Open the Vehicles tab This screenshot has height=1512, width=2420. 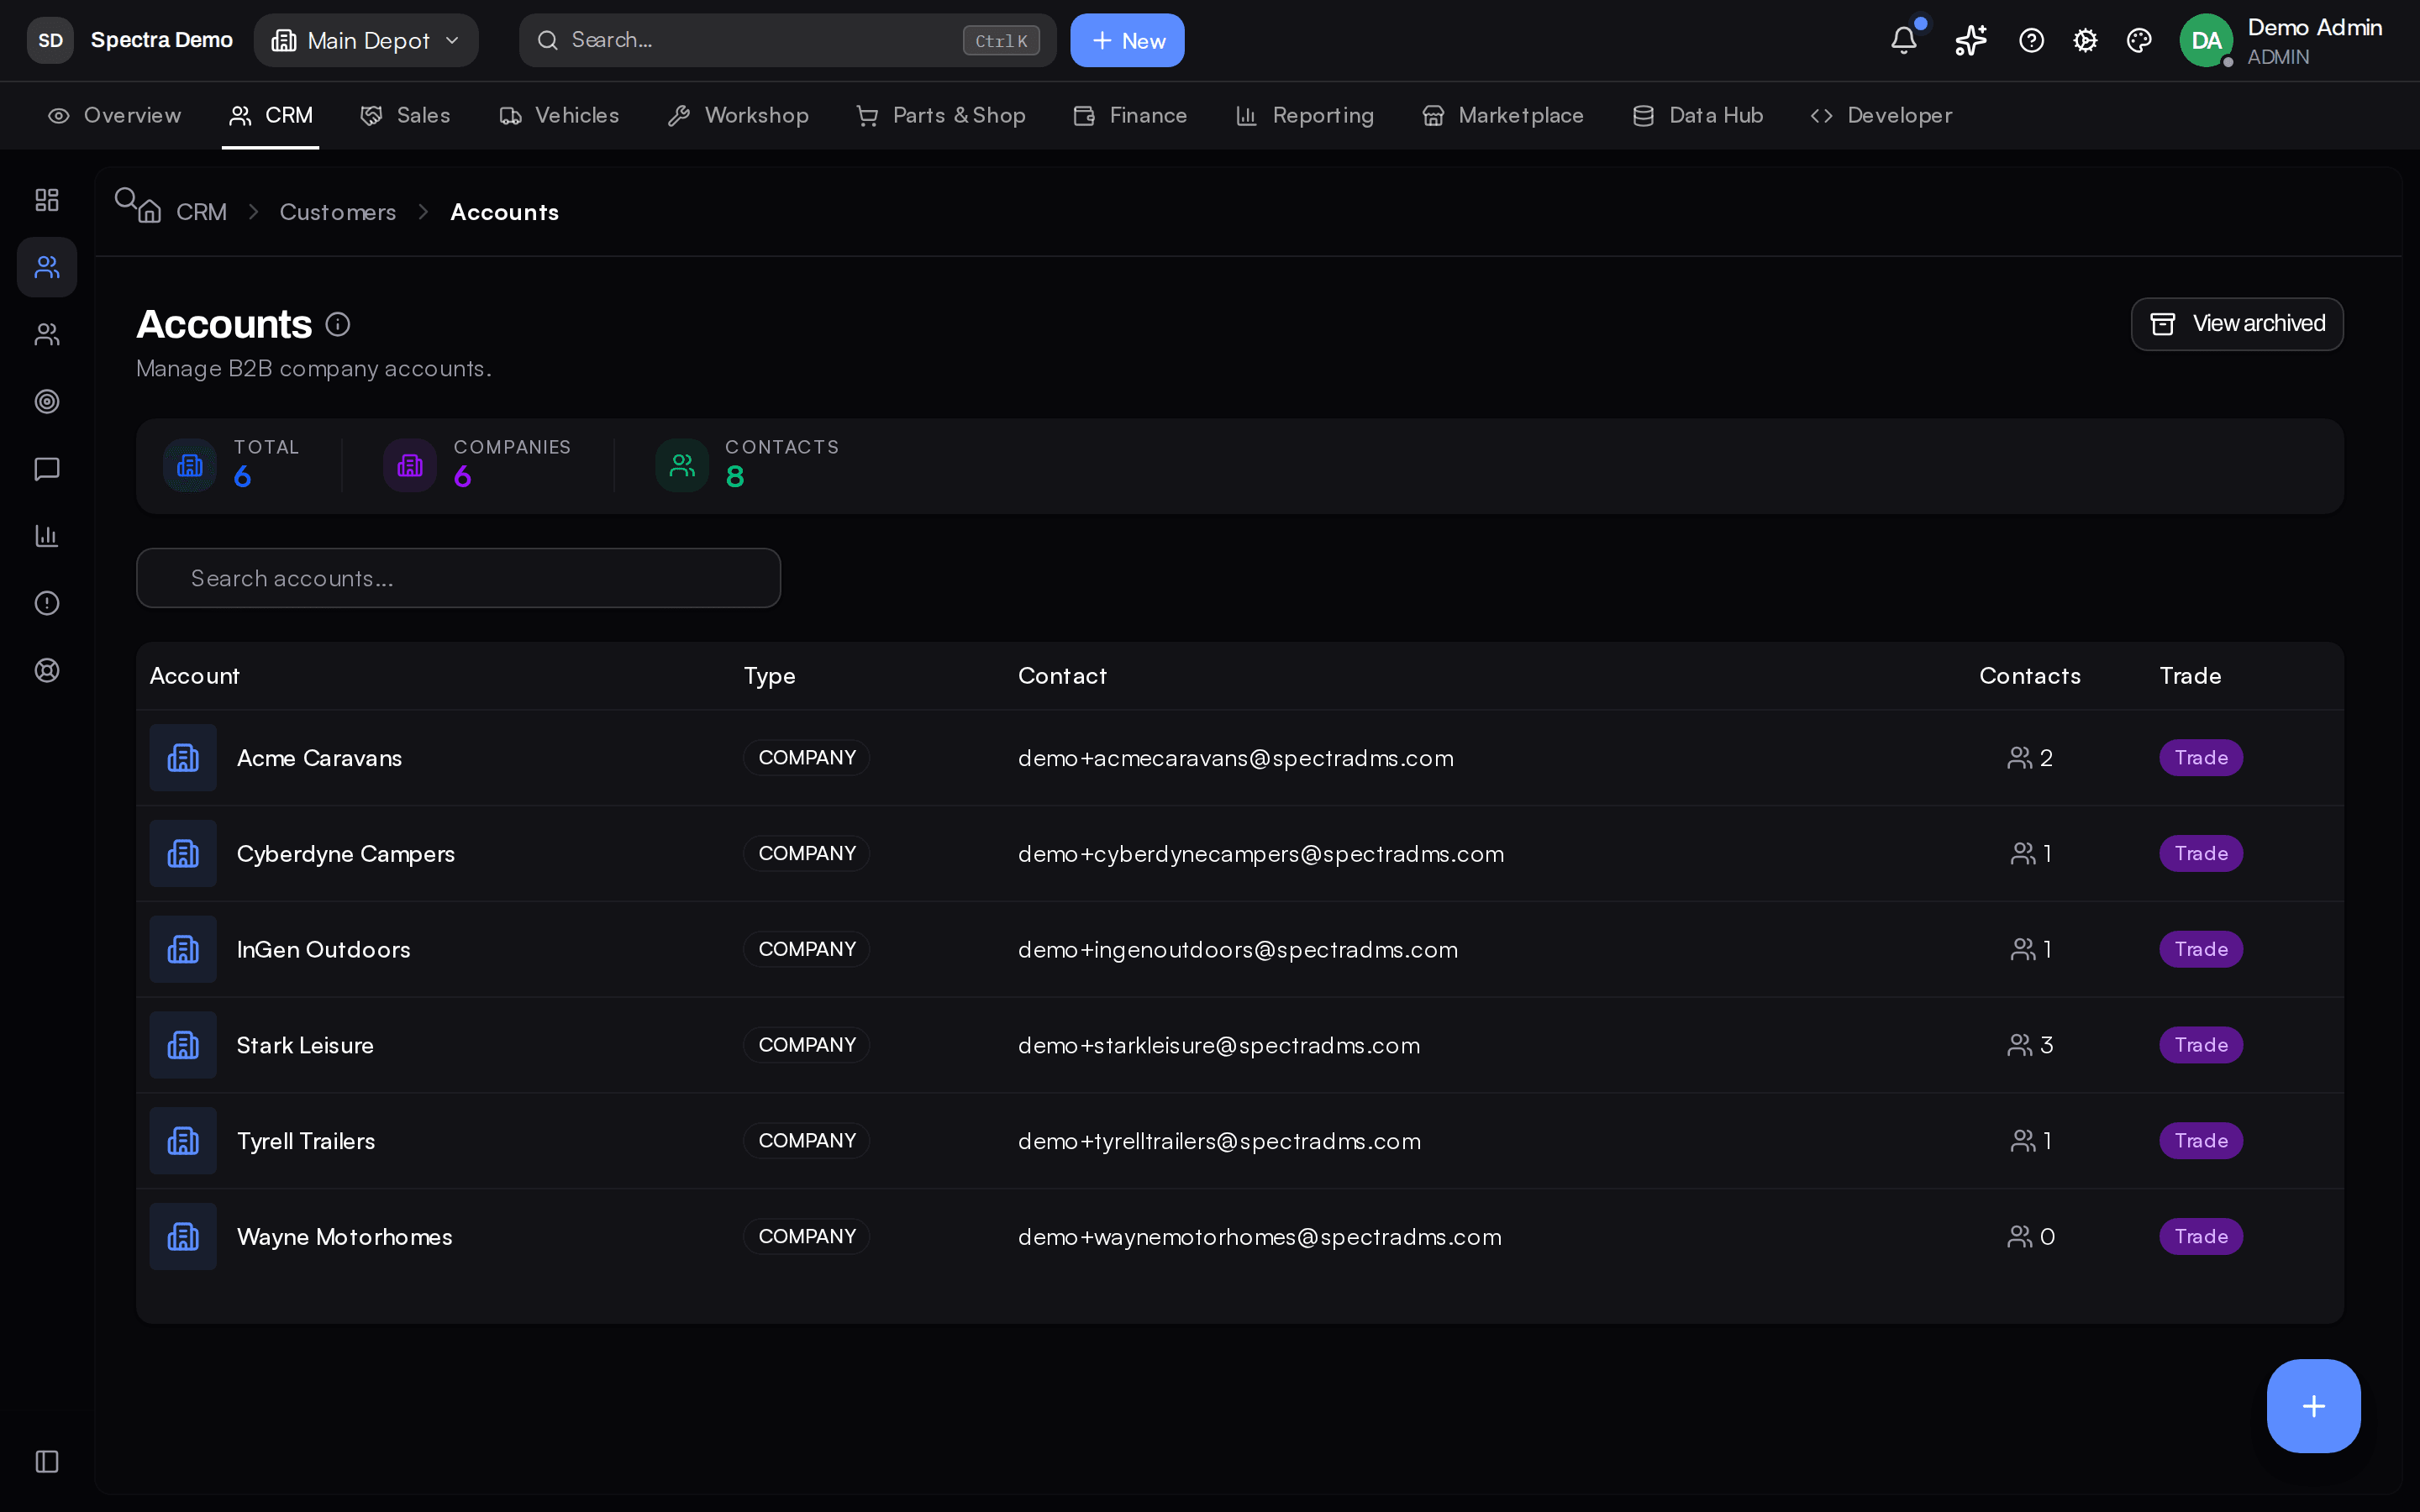click(x=559, y=116)
